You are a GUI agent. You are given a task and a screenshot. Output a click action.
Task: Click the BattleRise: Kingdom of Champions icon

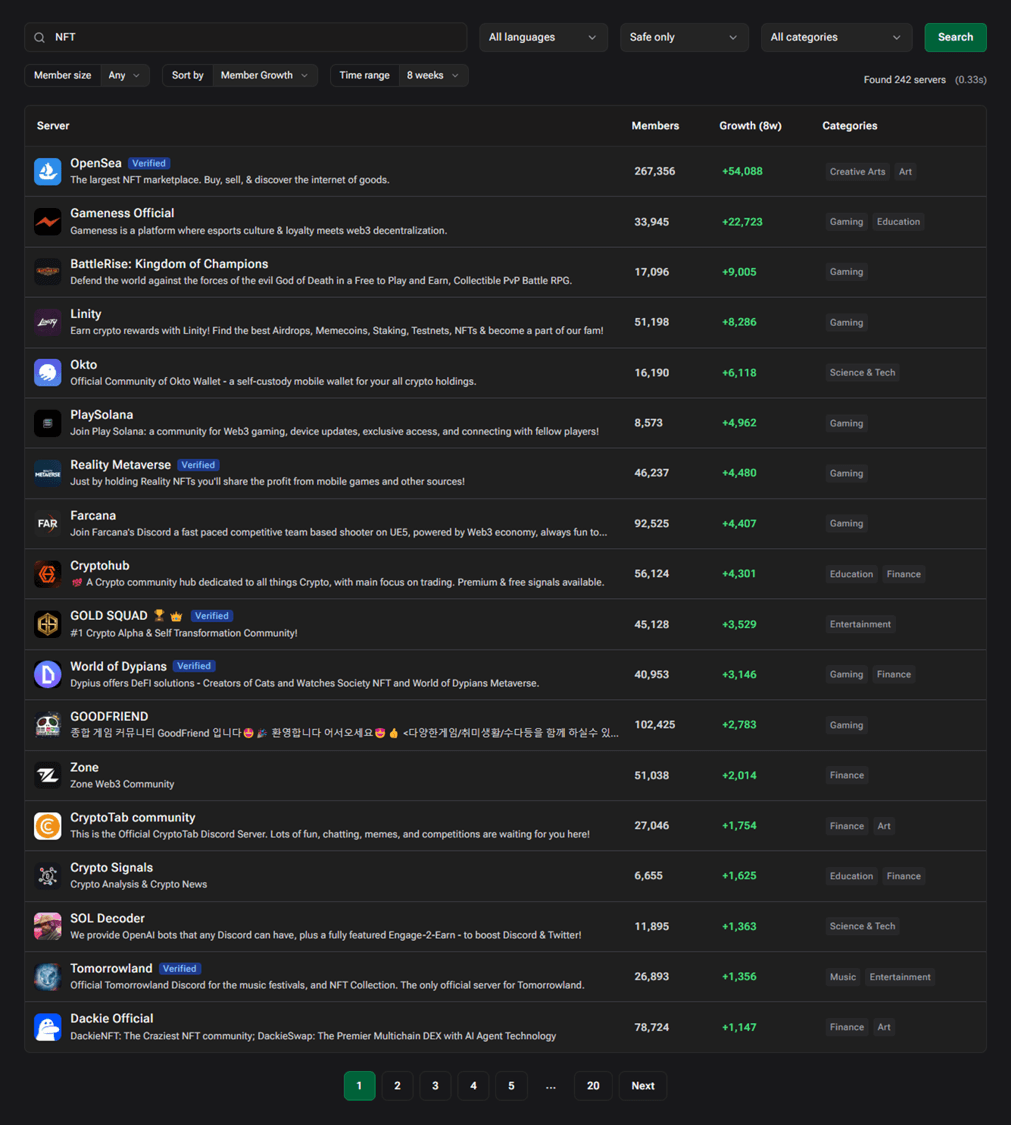46,271
